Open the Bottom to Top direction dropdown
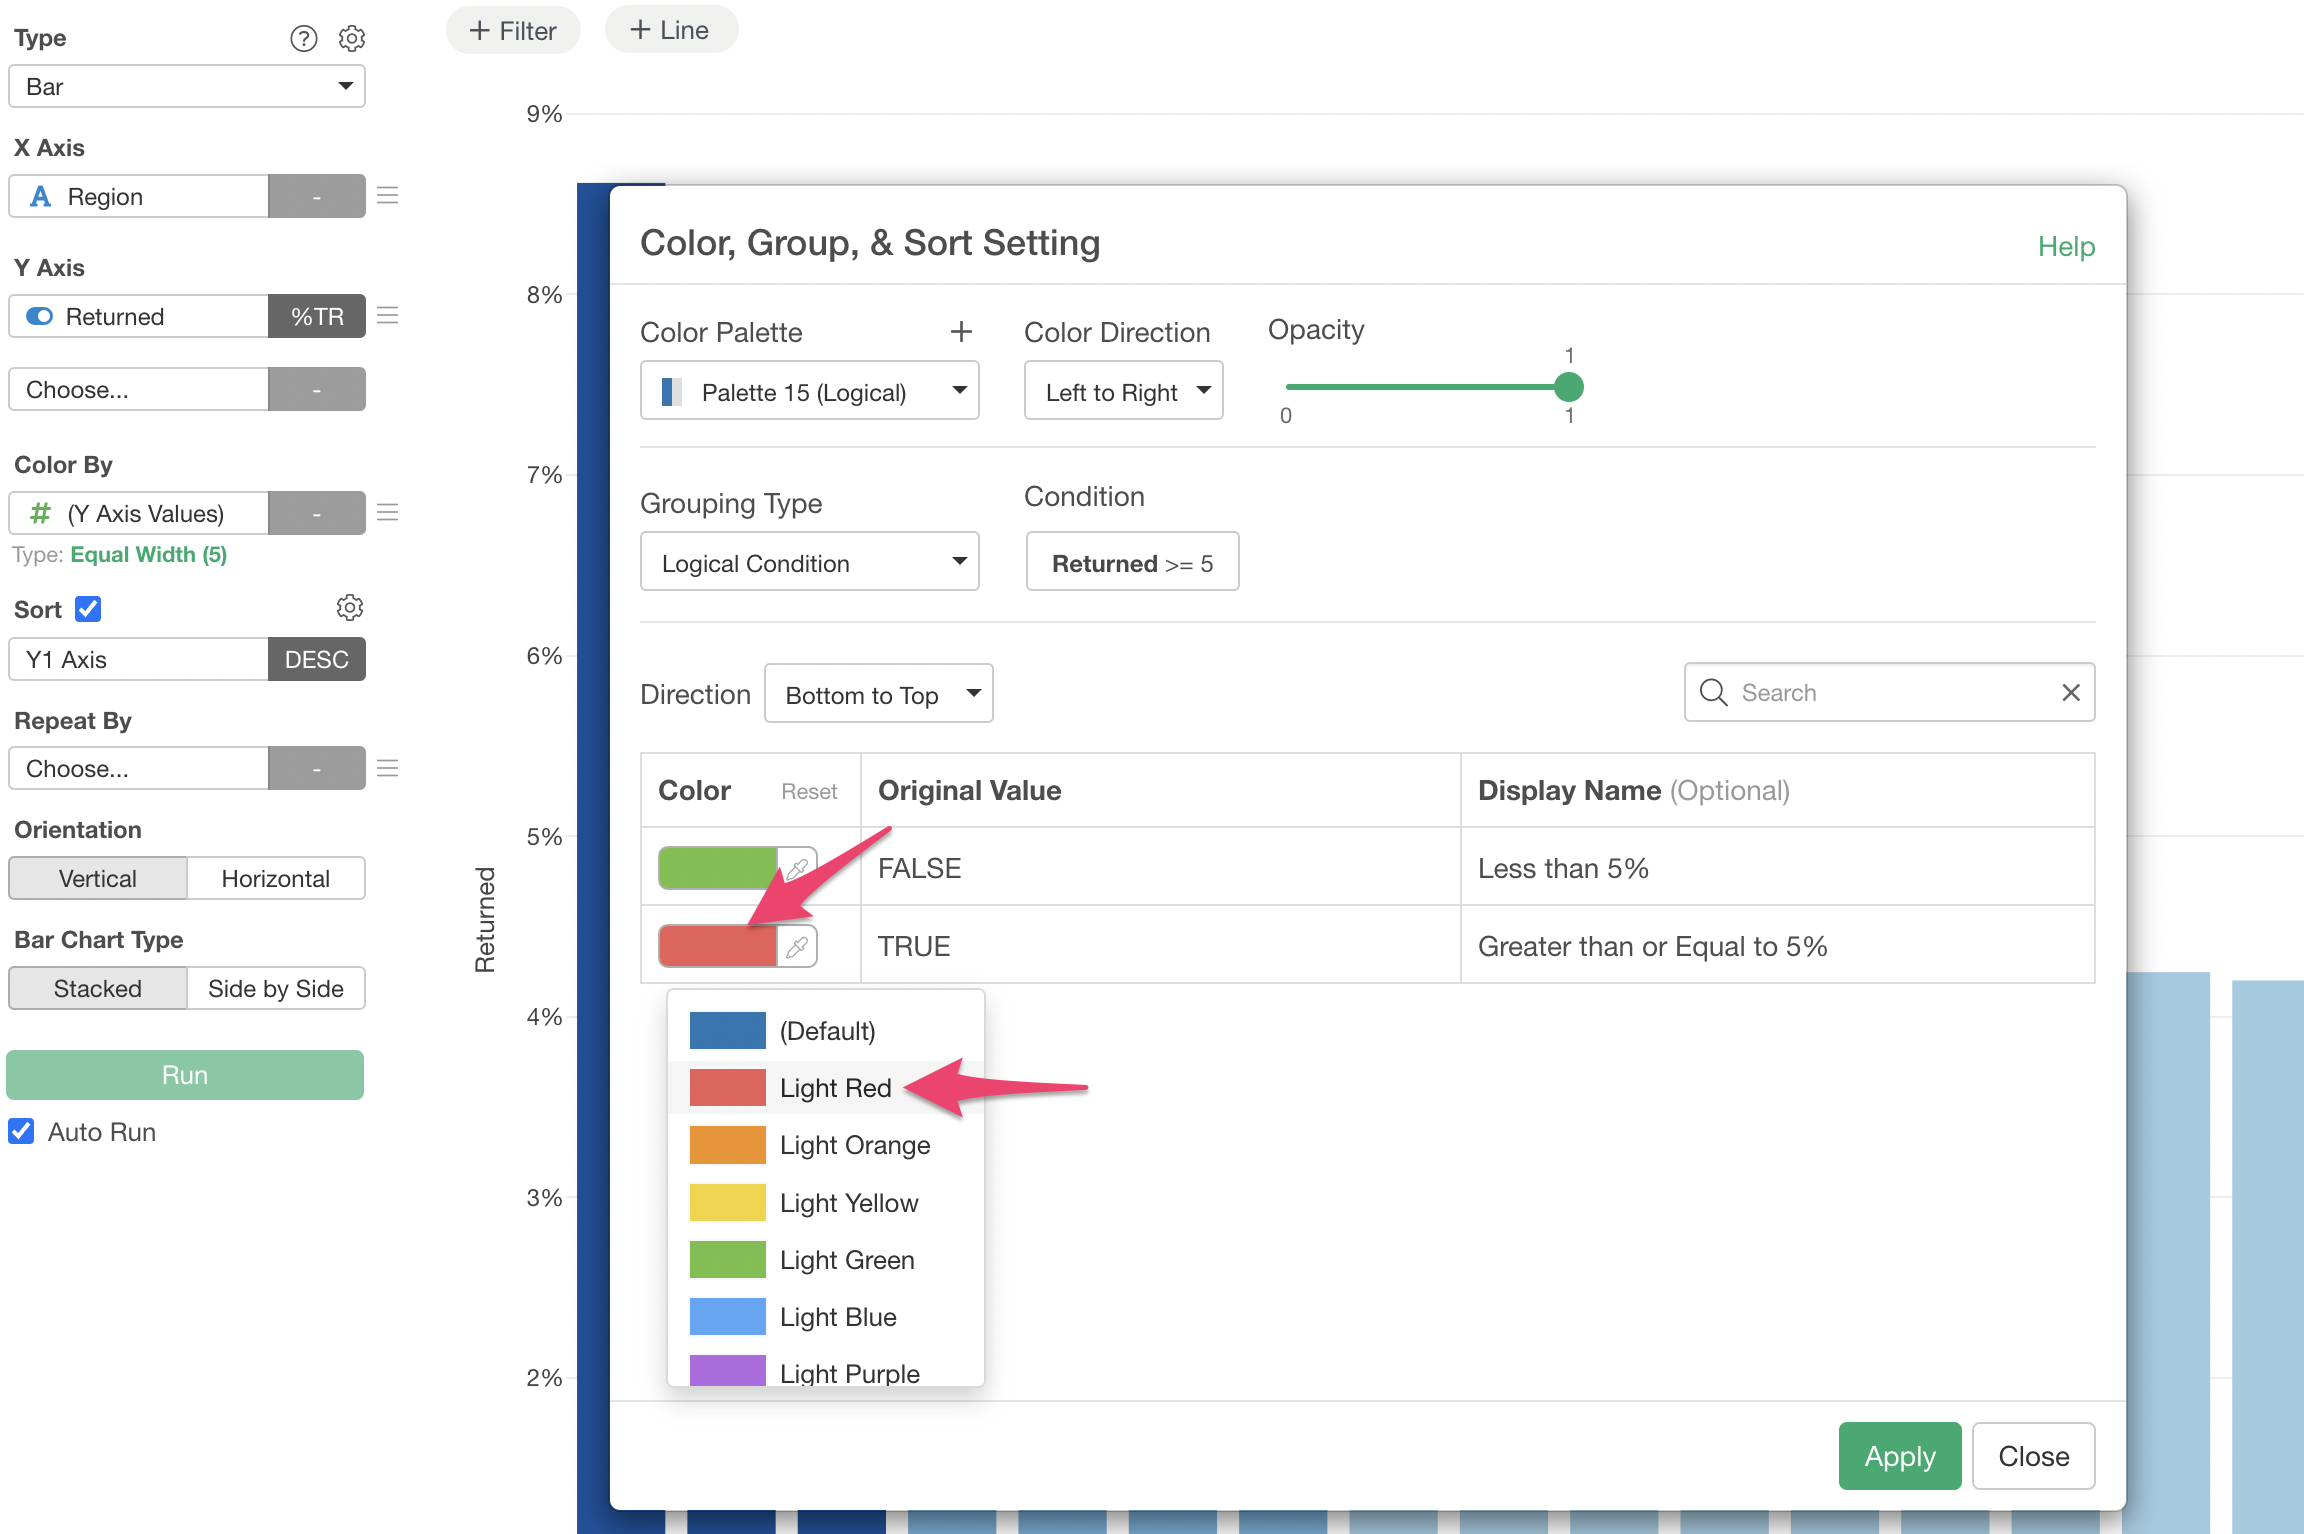The width and height of the screenshot is (2304, 1534). click(x=878, y=695)
